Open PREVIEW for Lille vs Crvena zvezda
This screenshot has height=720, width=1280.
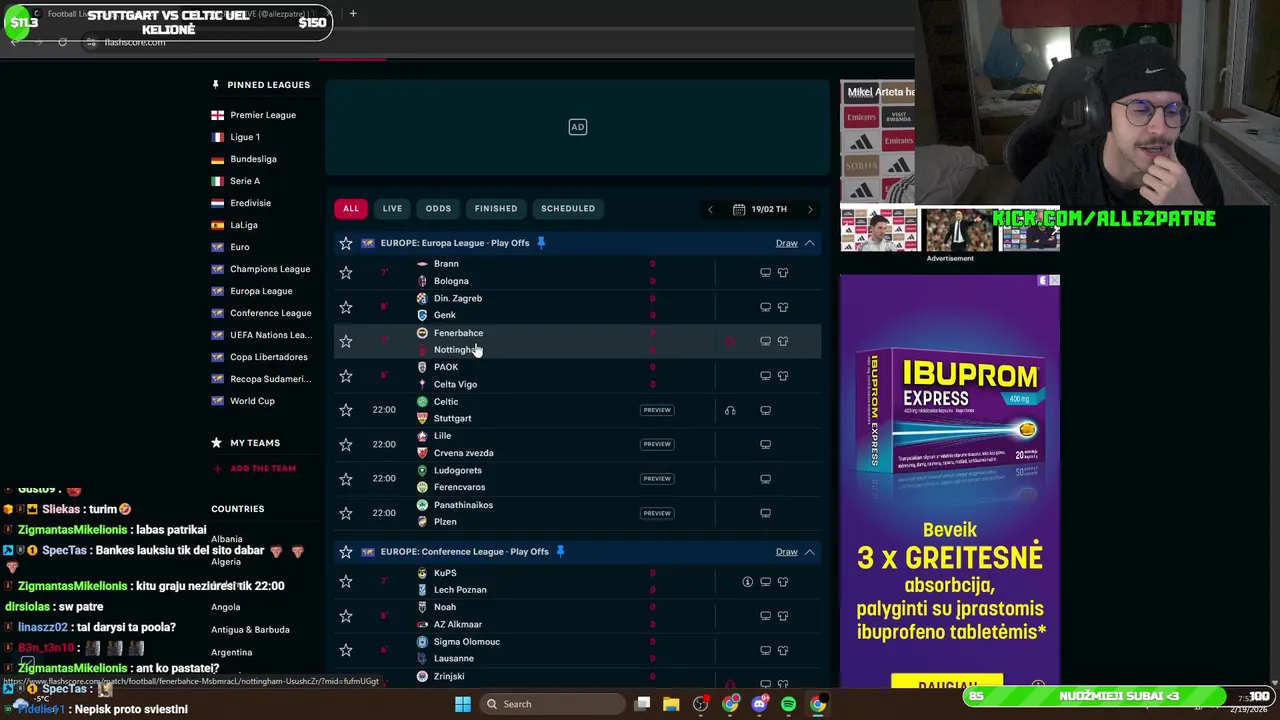[x=657, y=444]
